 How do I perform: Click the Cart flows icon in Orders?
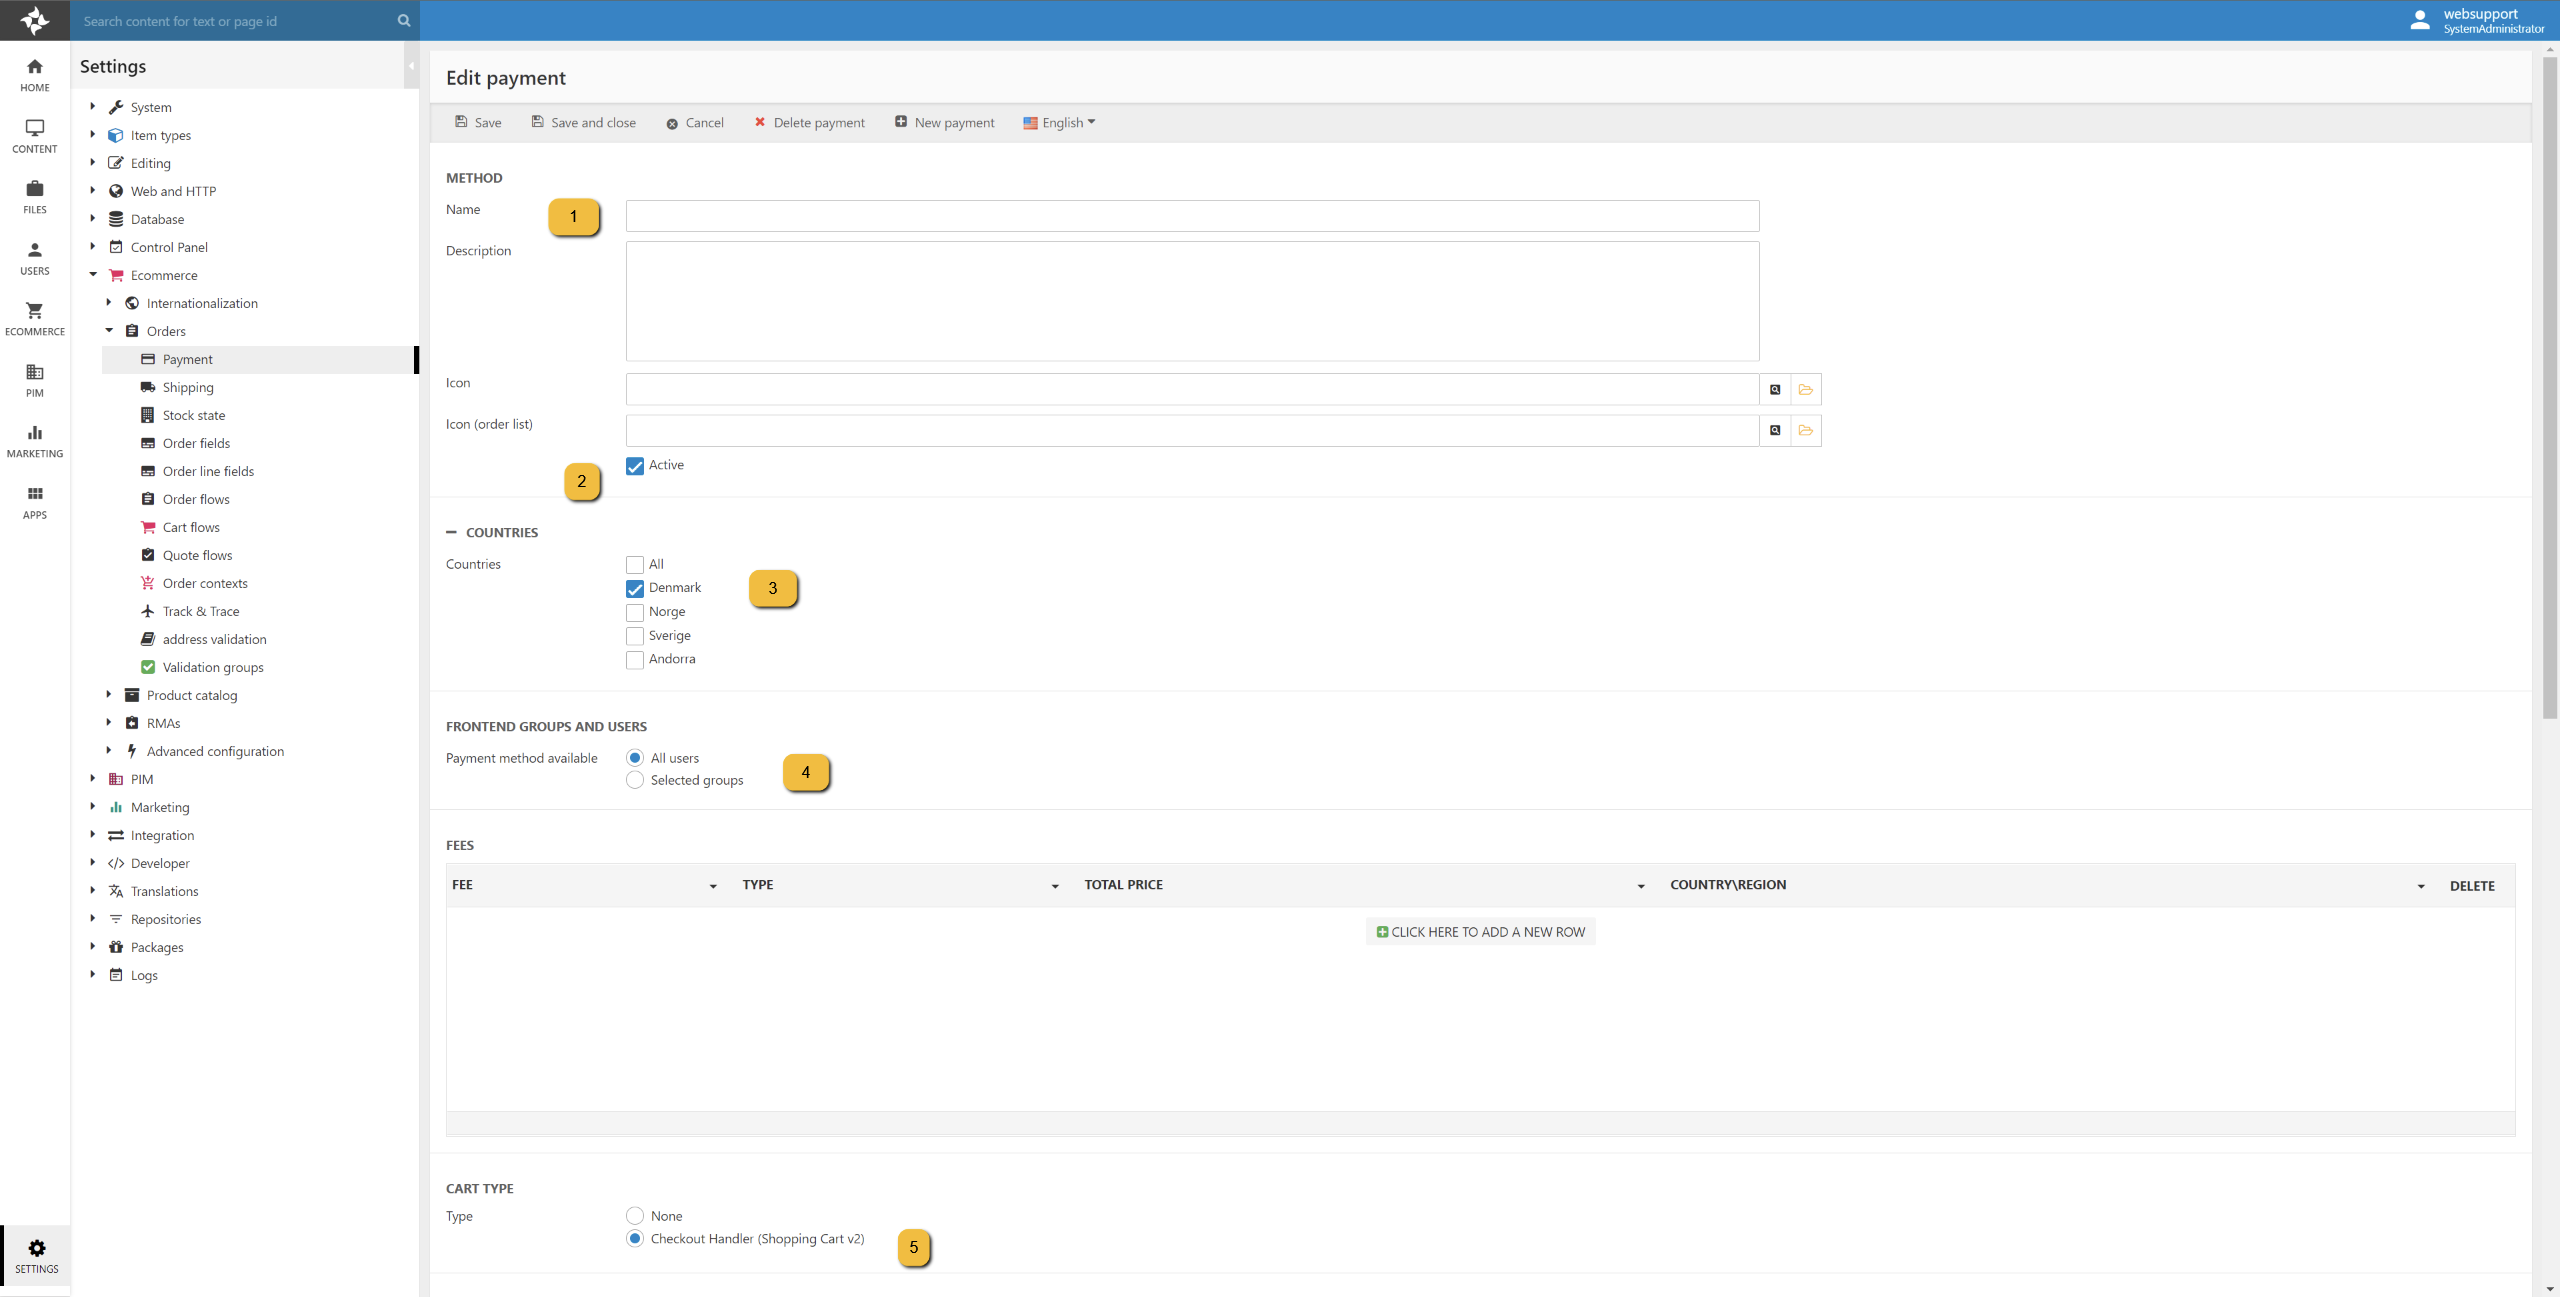pos(147,528)
